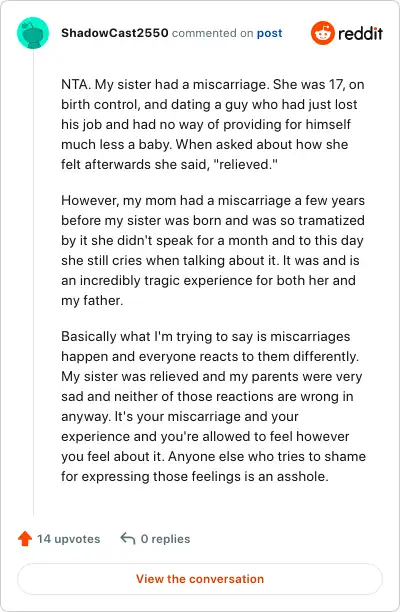Viewport: 400px width, 612px height.
Task: Click the paragraph starting "NTA. My sister"
Action: pos(213,125)
